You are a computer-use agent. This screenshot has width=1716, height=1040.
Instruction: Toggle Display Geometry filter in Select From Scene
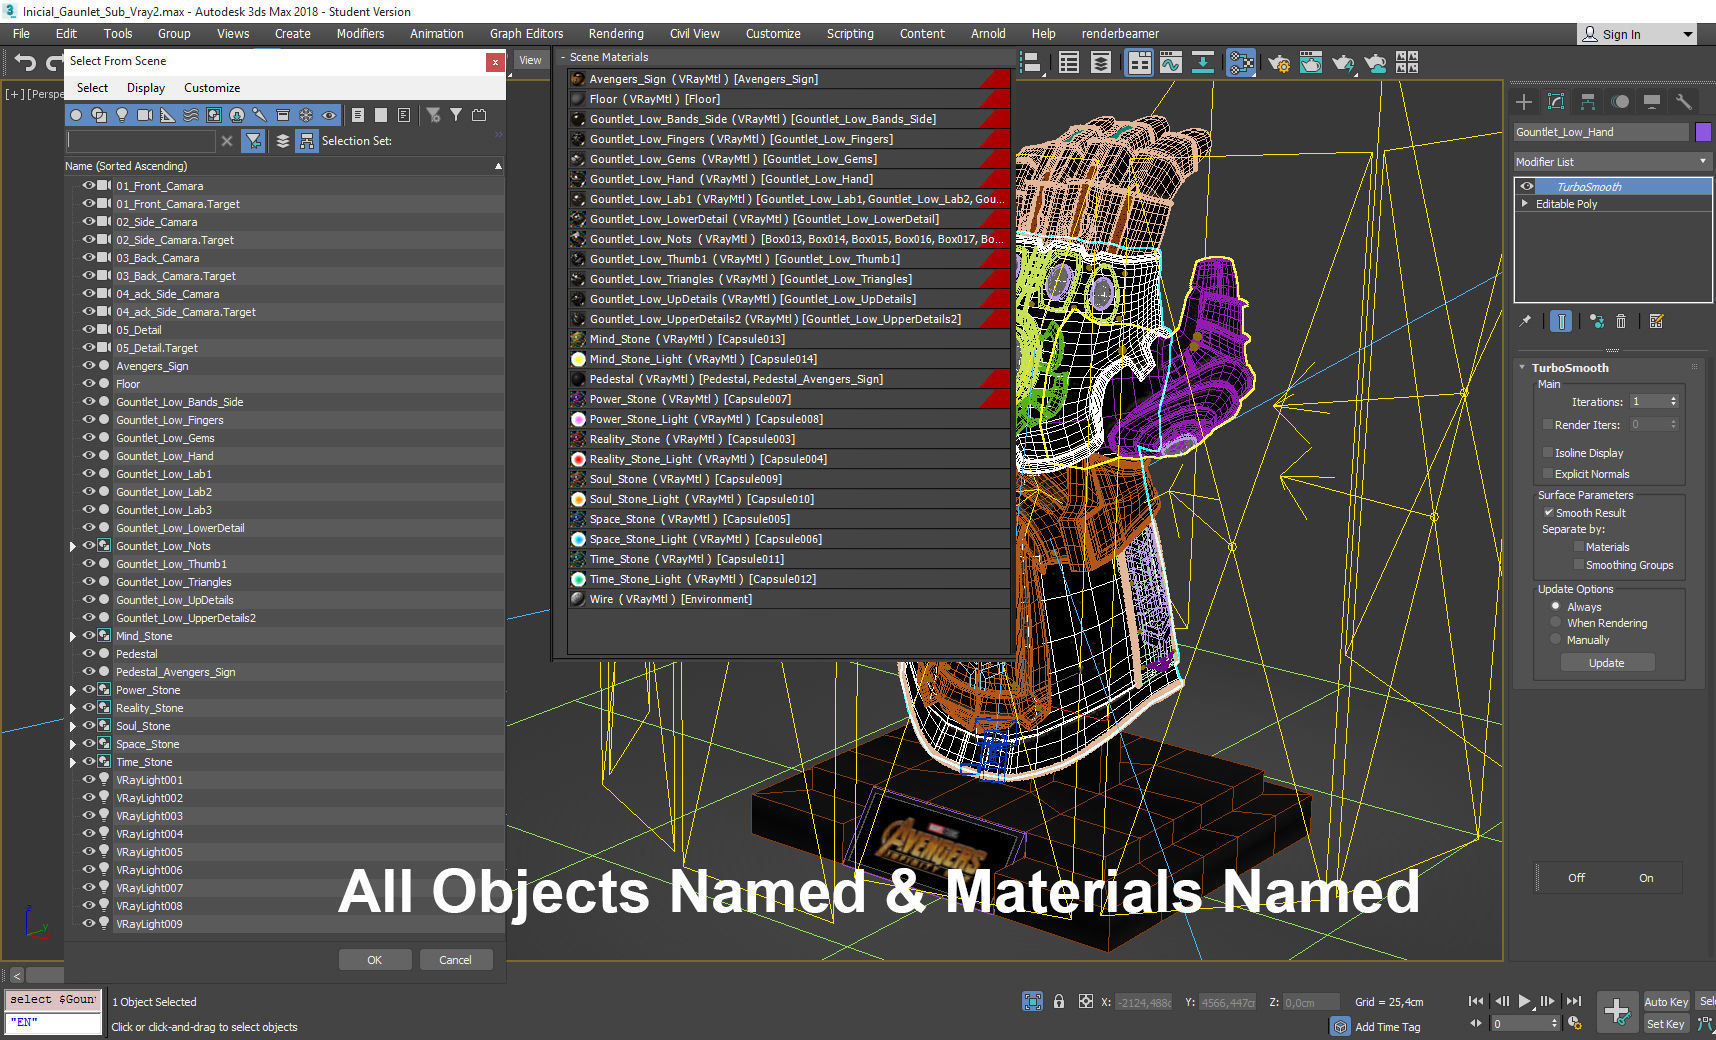[76, 115]
